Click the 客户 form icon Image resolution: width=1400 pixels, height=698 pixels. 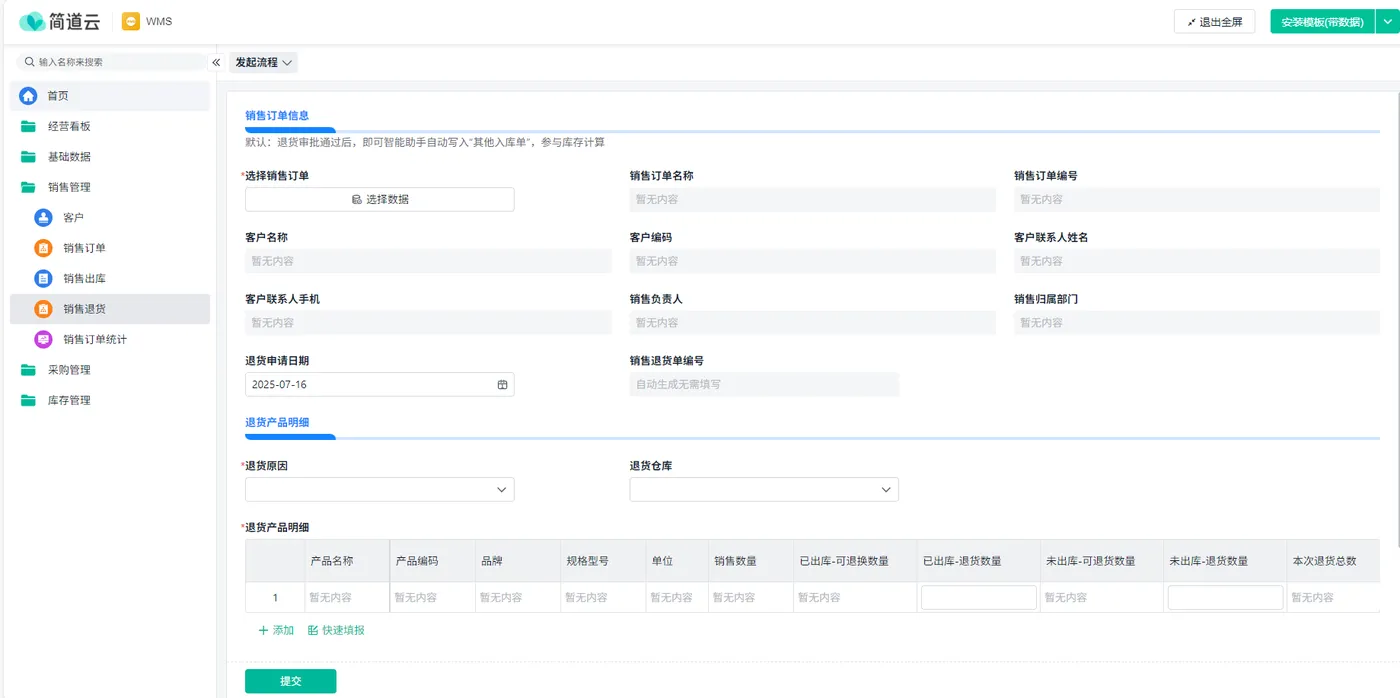coord(43,218)
